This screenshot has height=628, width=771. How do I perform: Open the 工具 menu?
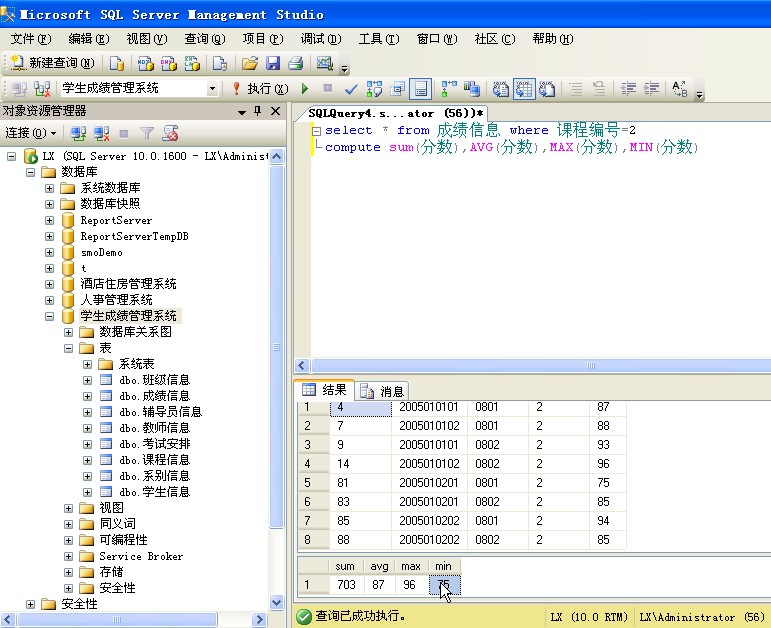tap(379, 39)
